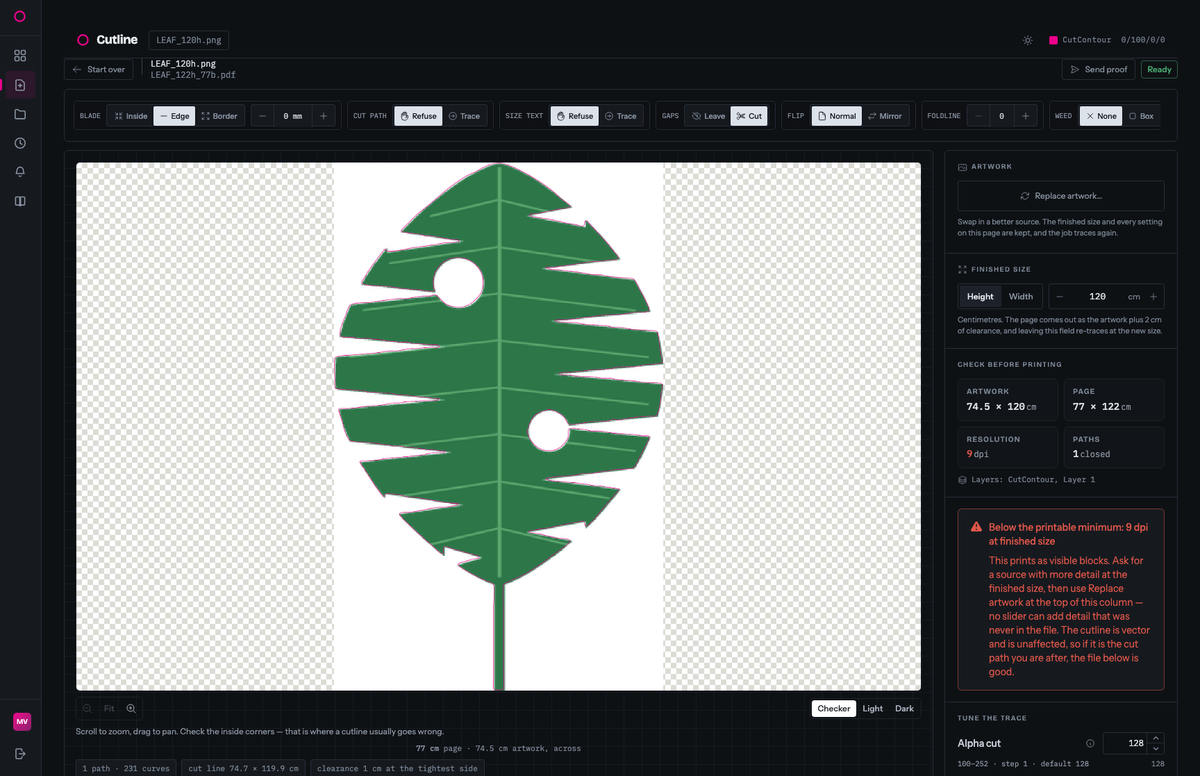Click Replace artwork button
Screen dimensions: 1200x776
point(1061,196)
